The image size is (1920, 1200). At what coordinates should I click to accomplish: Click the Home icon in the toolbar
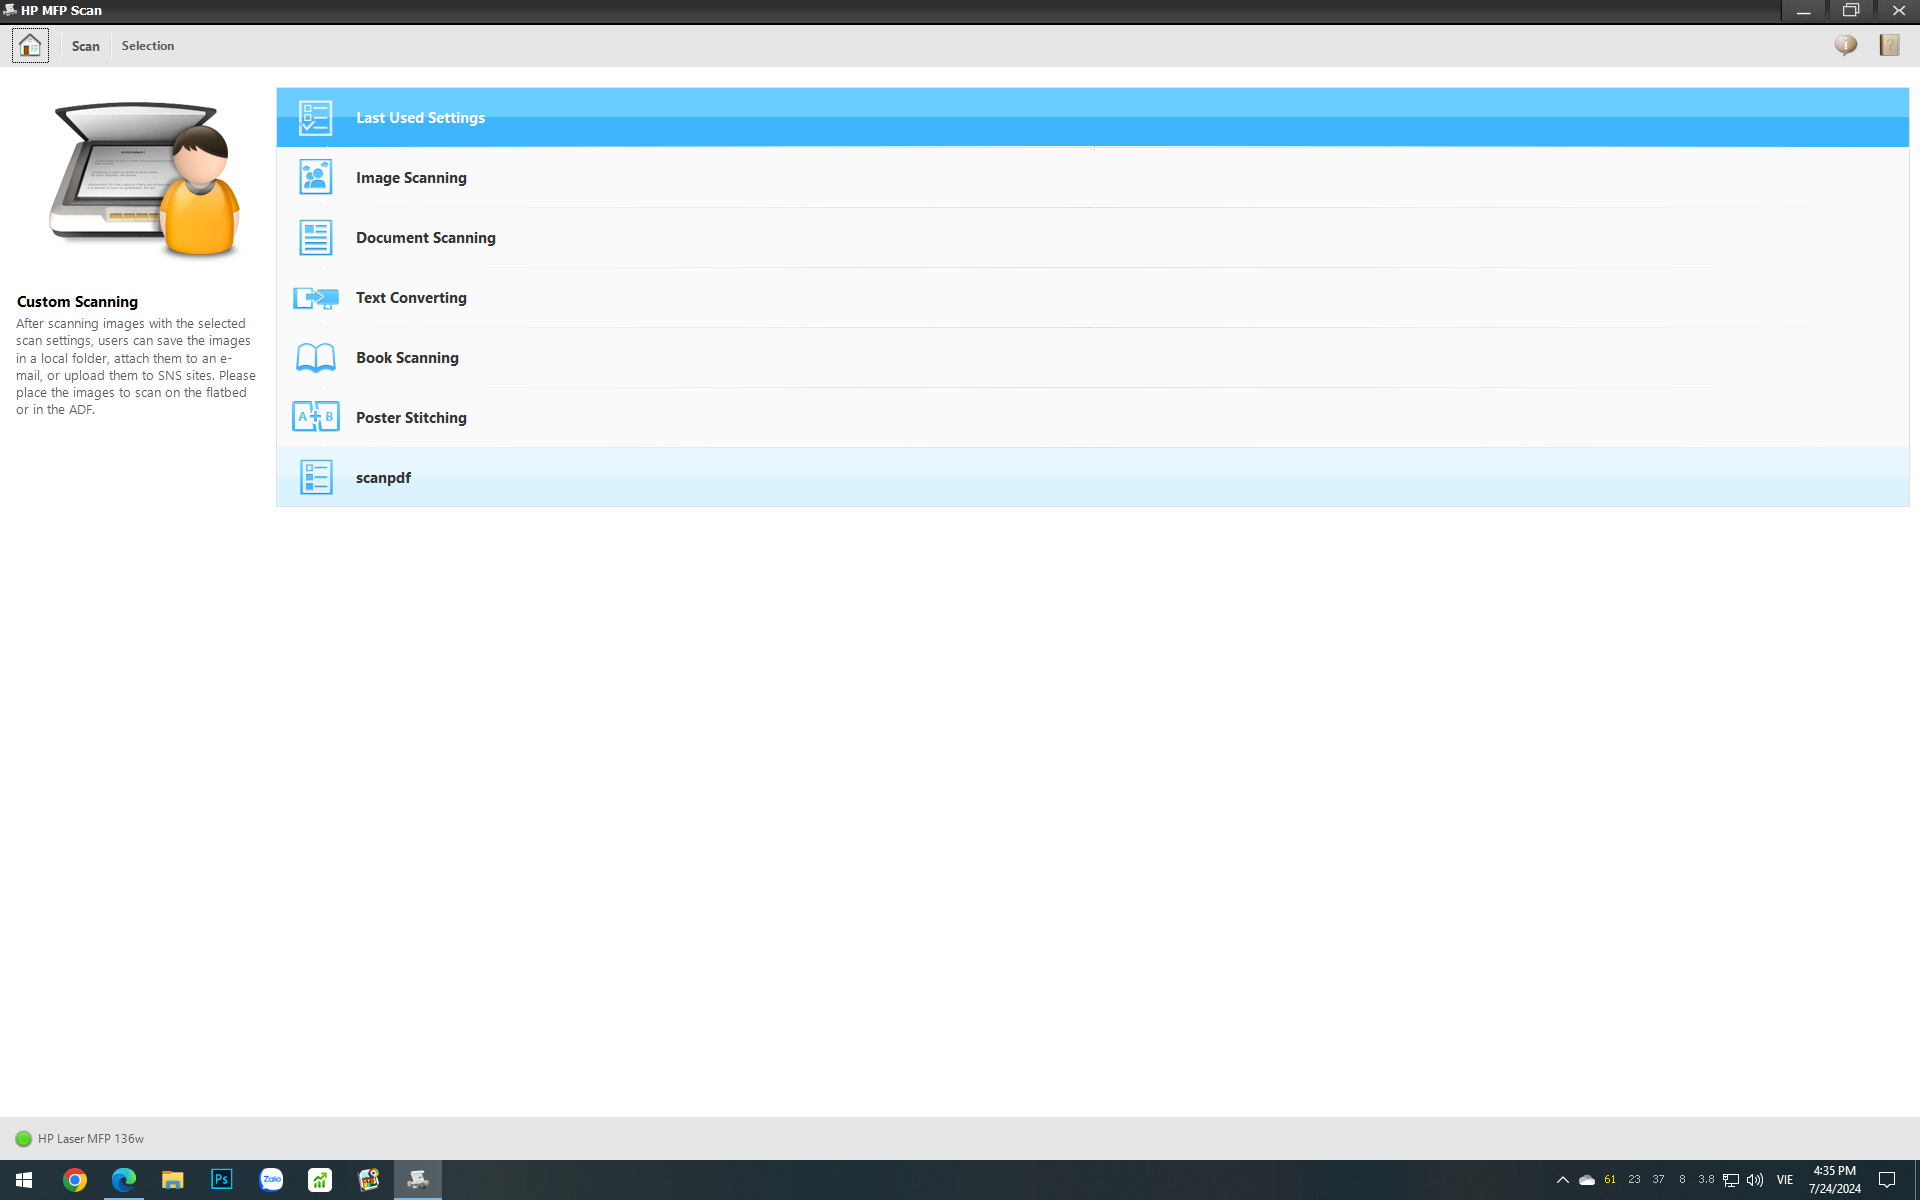(30, 46)
